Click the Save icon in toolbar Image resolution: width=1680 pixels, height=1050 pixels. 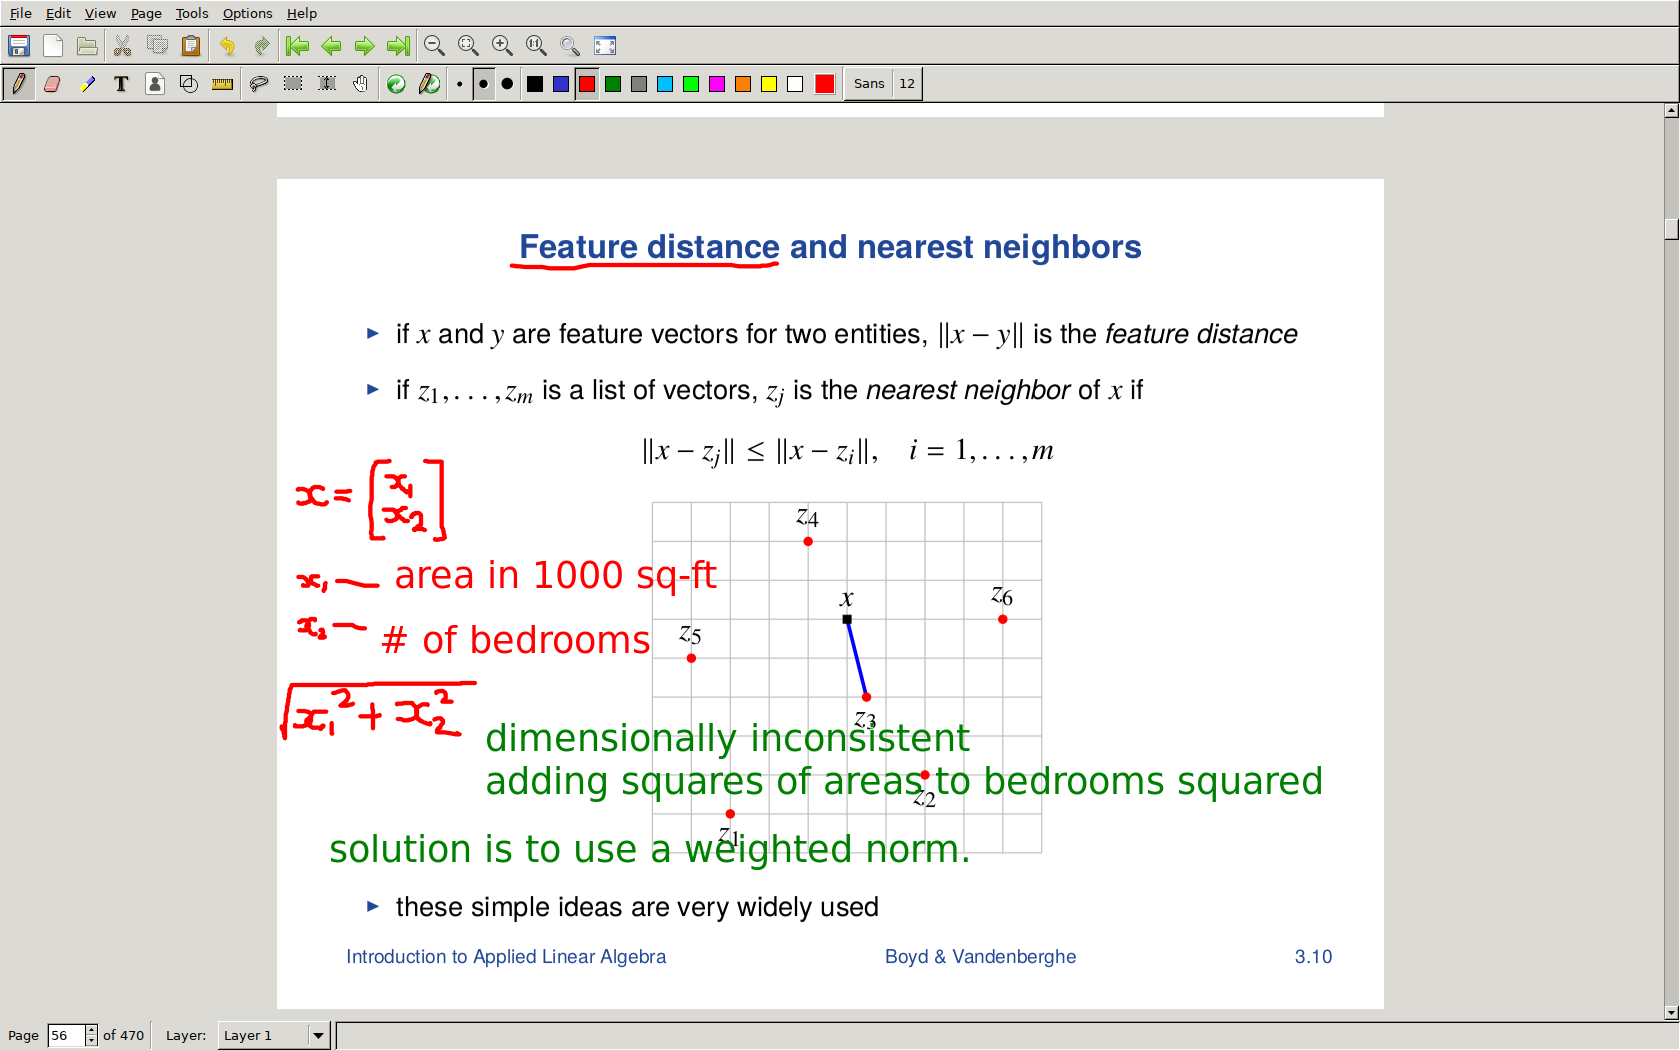[19, 46]
